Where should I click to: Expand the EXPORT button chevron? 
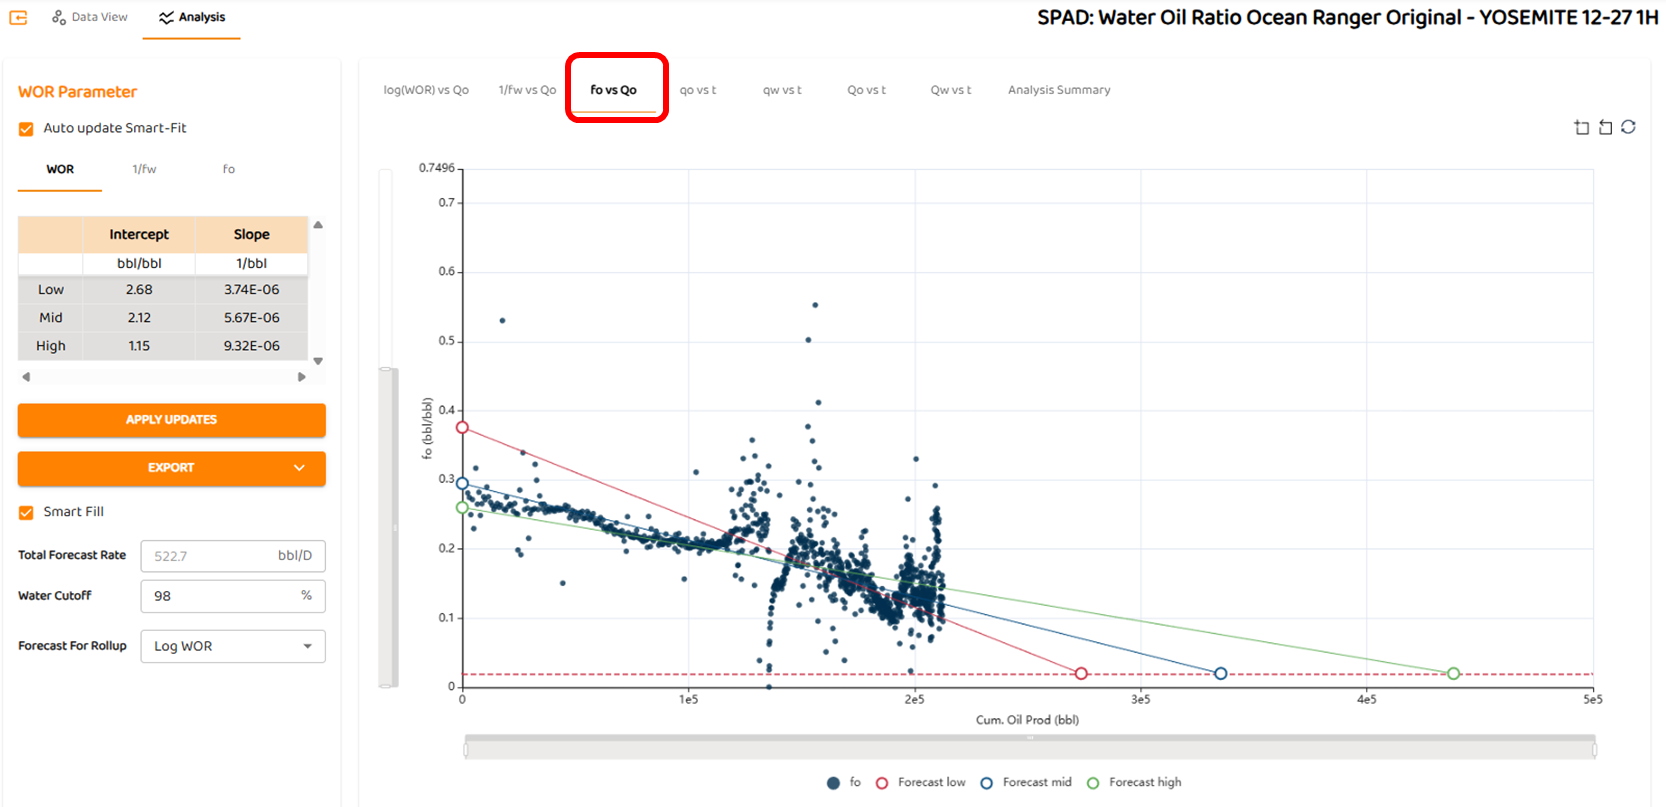(299, 468)
